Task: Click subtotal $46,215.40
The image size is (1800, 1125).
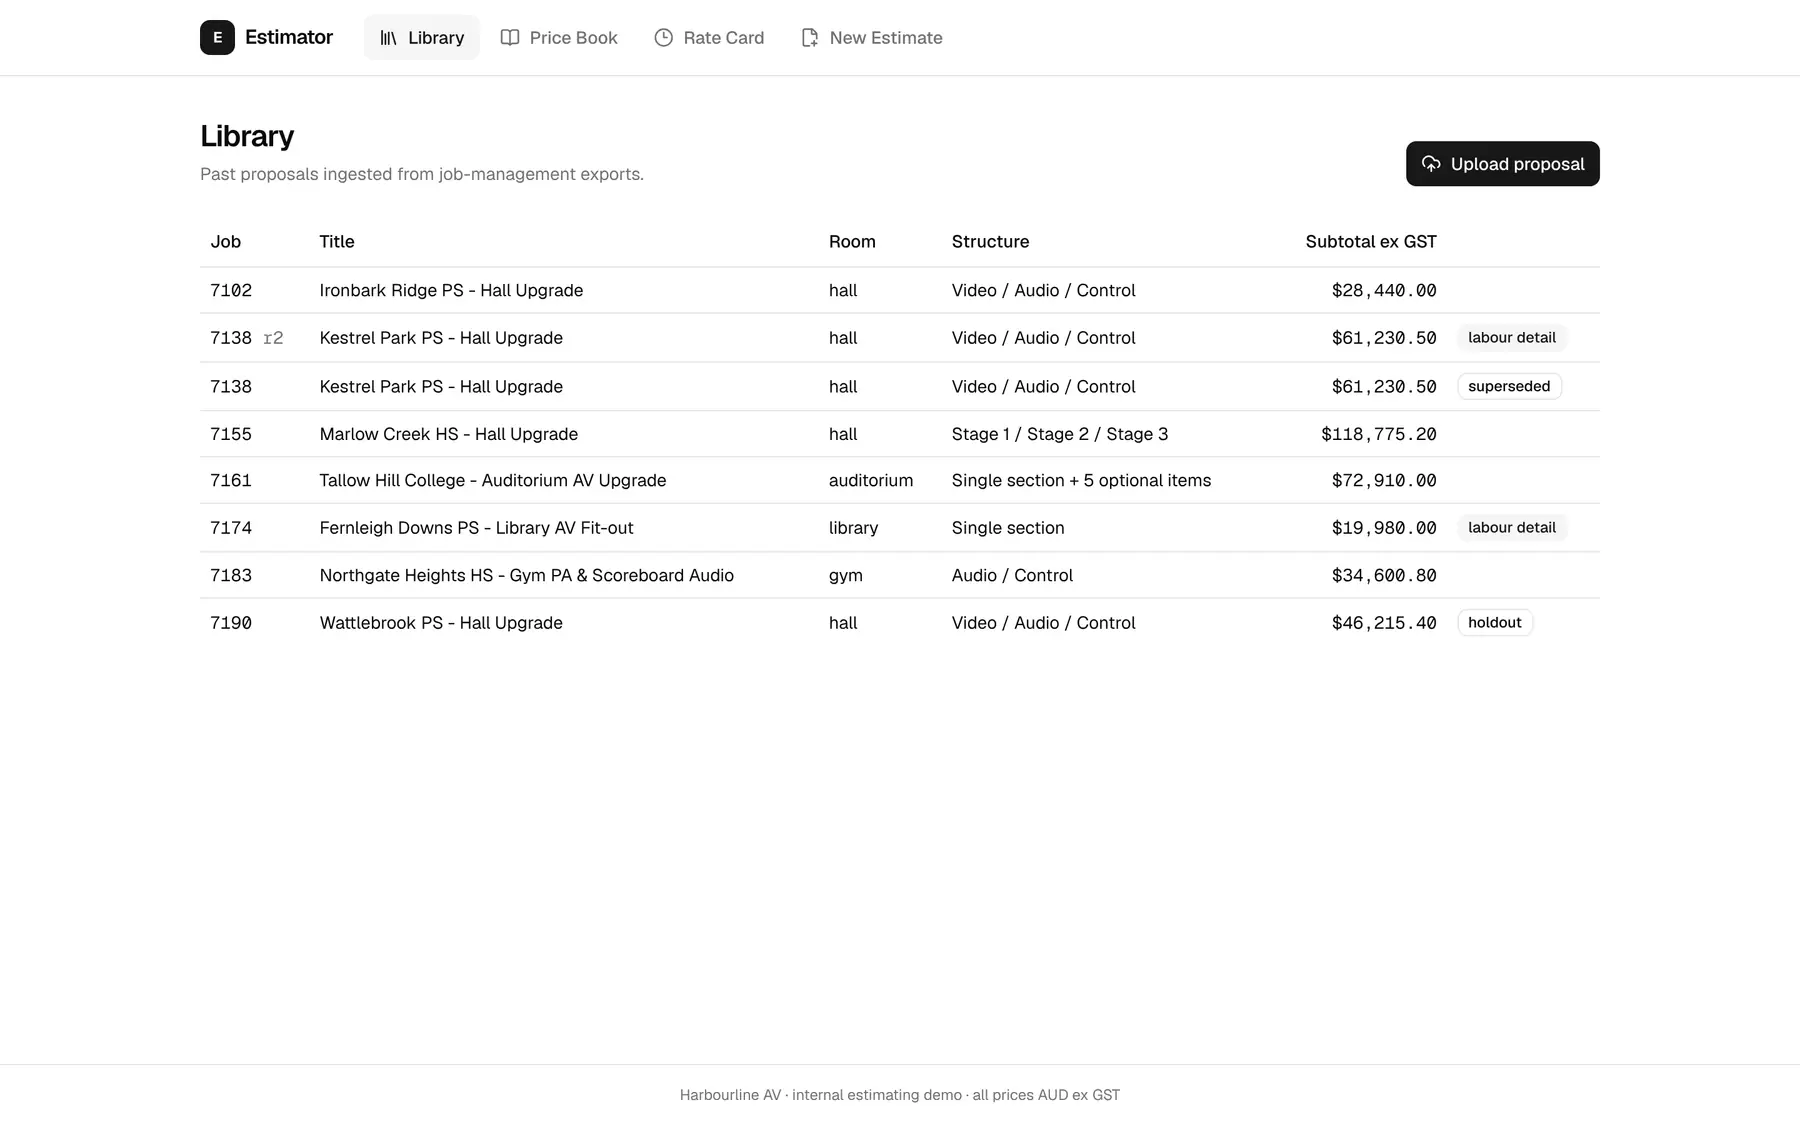Action: tap(1384, 623)
